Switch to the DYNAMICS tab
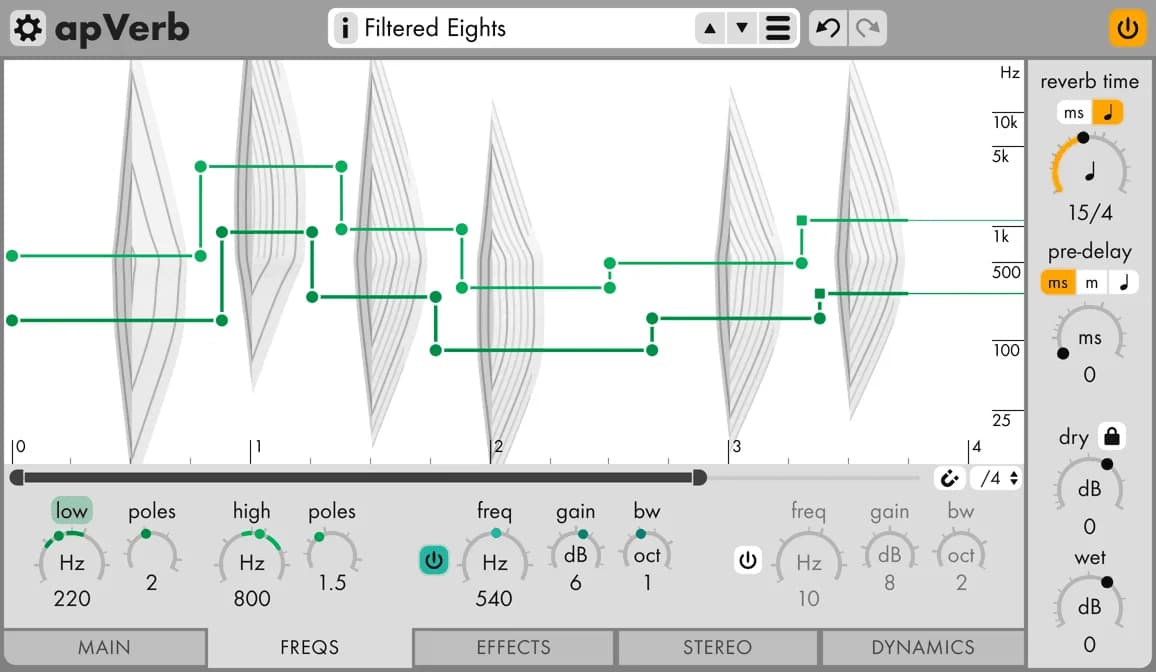The width and height of the screenshot is (1156, 672). 922,647
